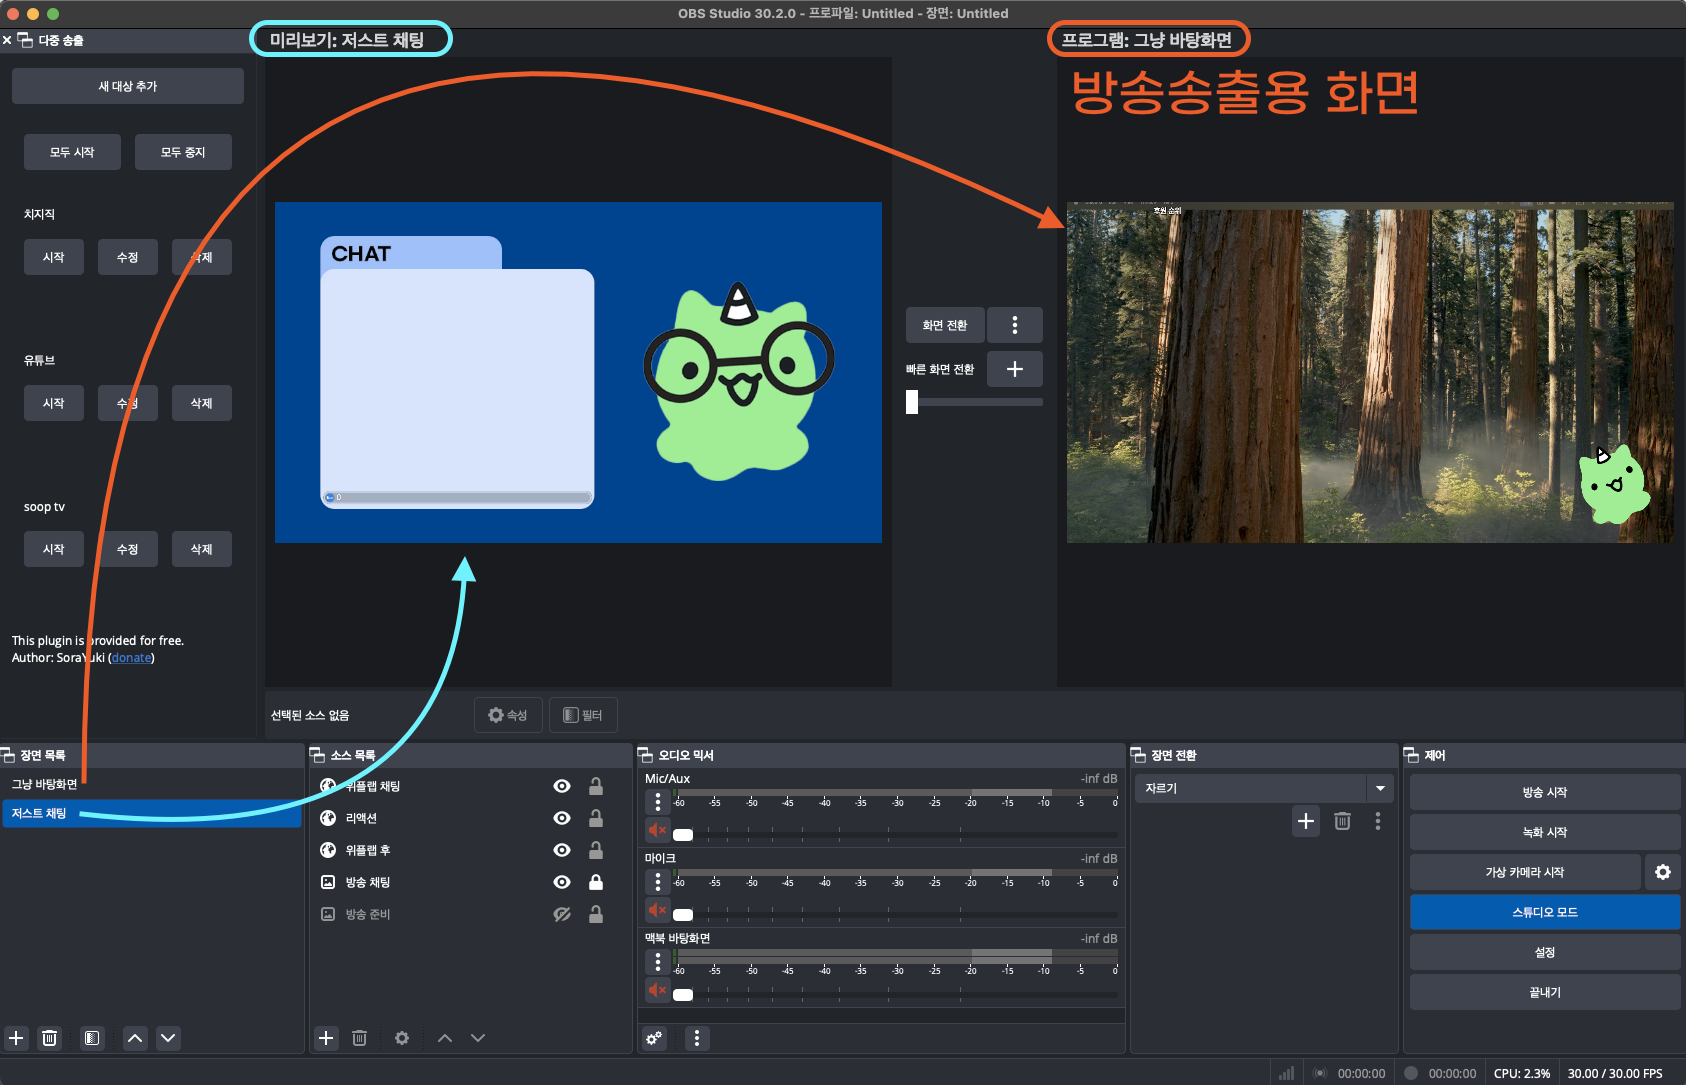Adjust the 마이크 volume slider
The image size is (1686, 1085).
pyautogui.click(x=683, y=914)
